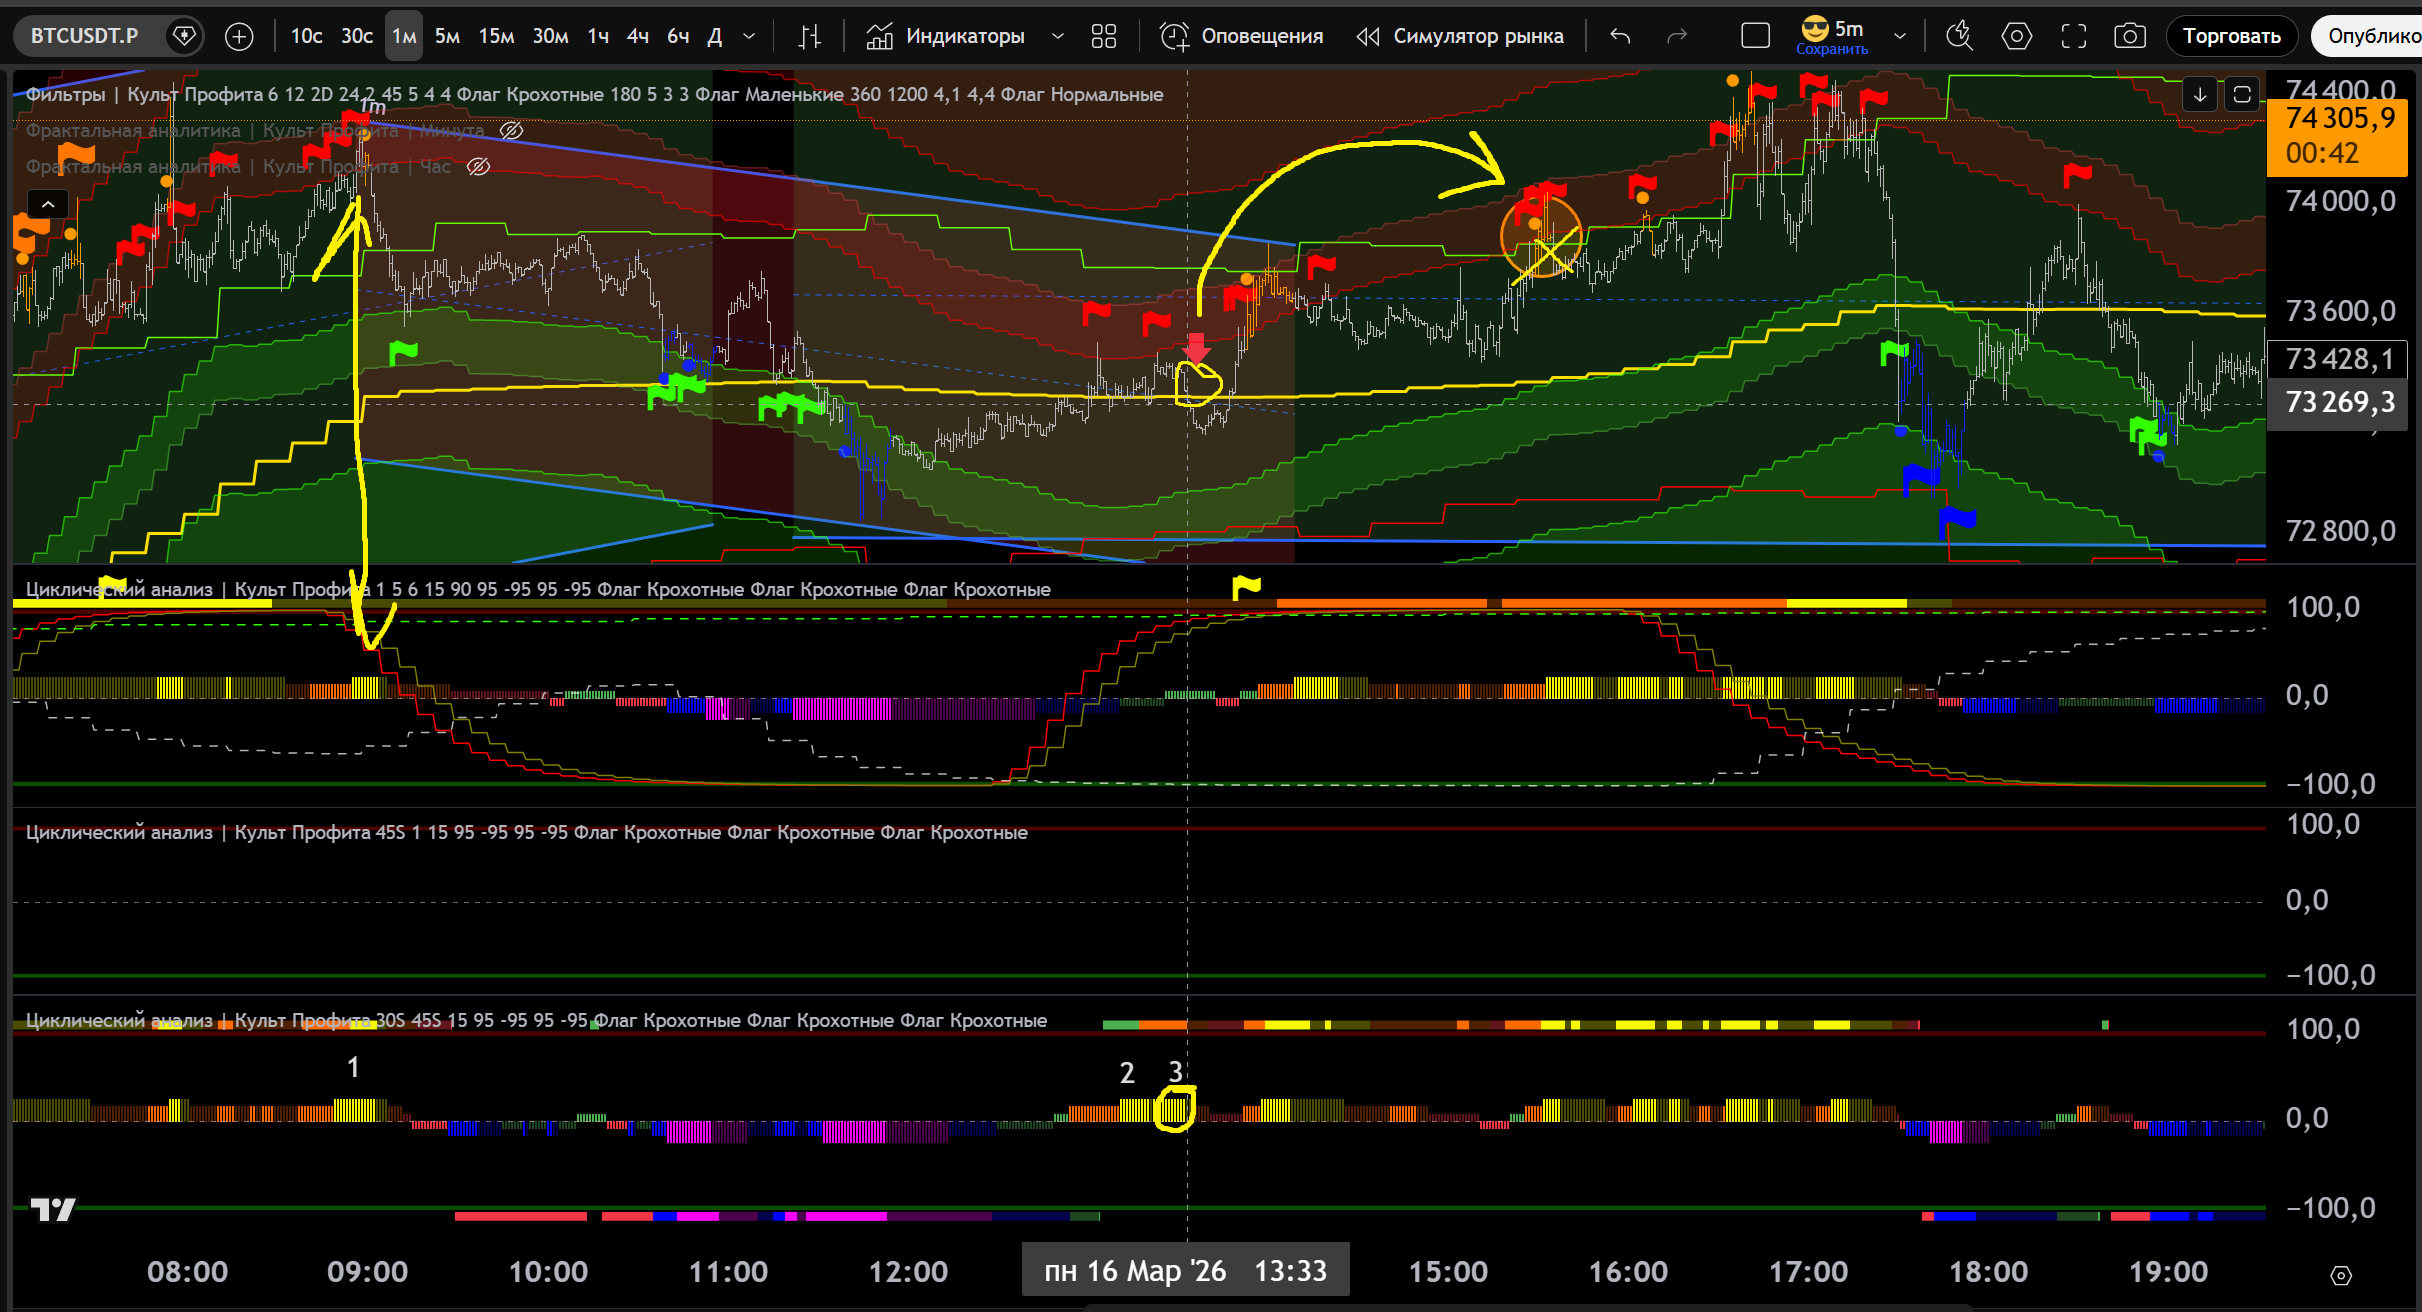Viewport: 2422px width, 1312px height.
Task: Open quick search lightning icon
Action: click(x=1959, y=37)
